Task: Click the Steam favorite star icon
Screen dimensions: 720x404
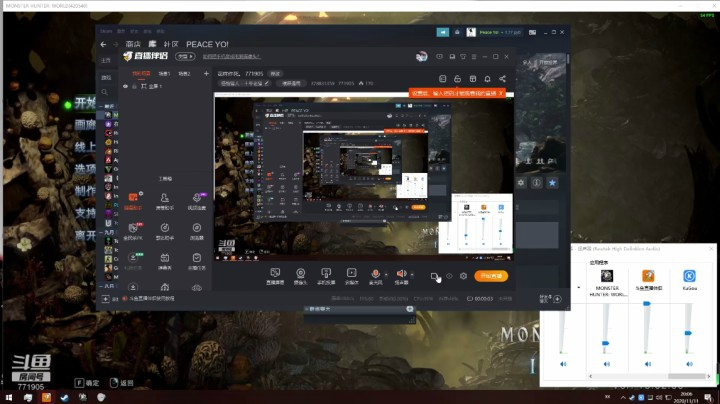Action: coord(552,183)
